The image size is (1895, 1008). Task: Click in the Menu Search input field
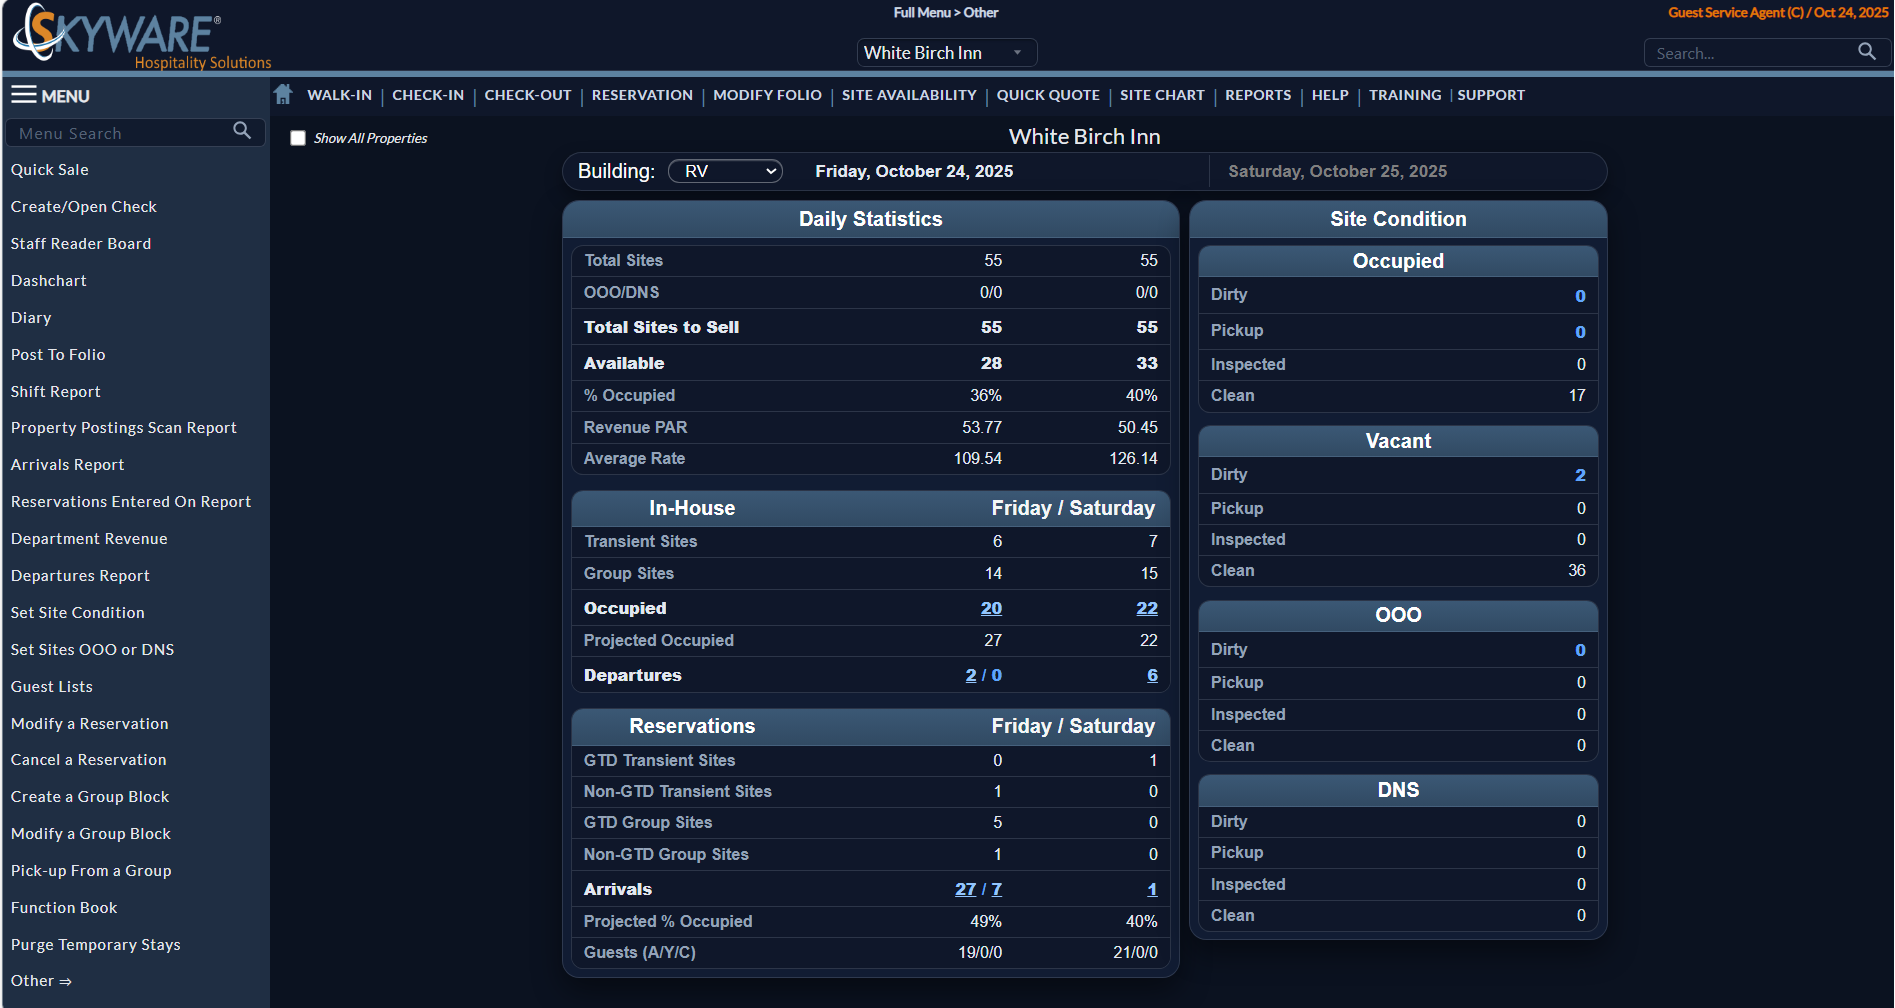click(120, 133)
